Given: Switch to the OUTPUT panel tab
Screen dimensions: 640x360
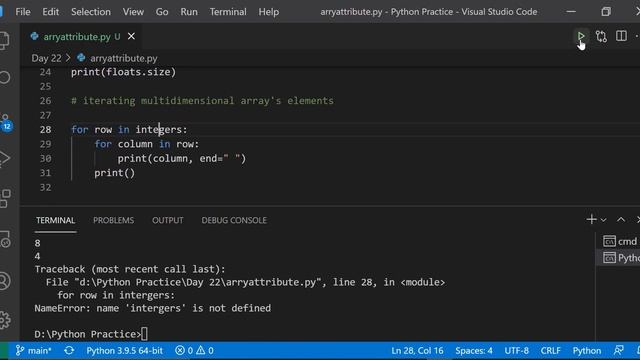Looking at the screenshot, I should coord(168,220).
